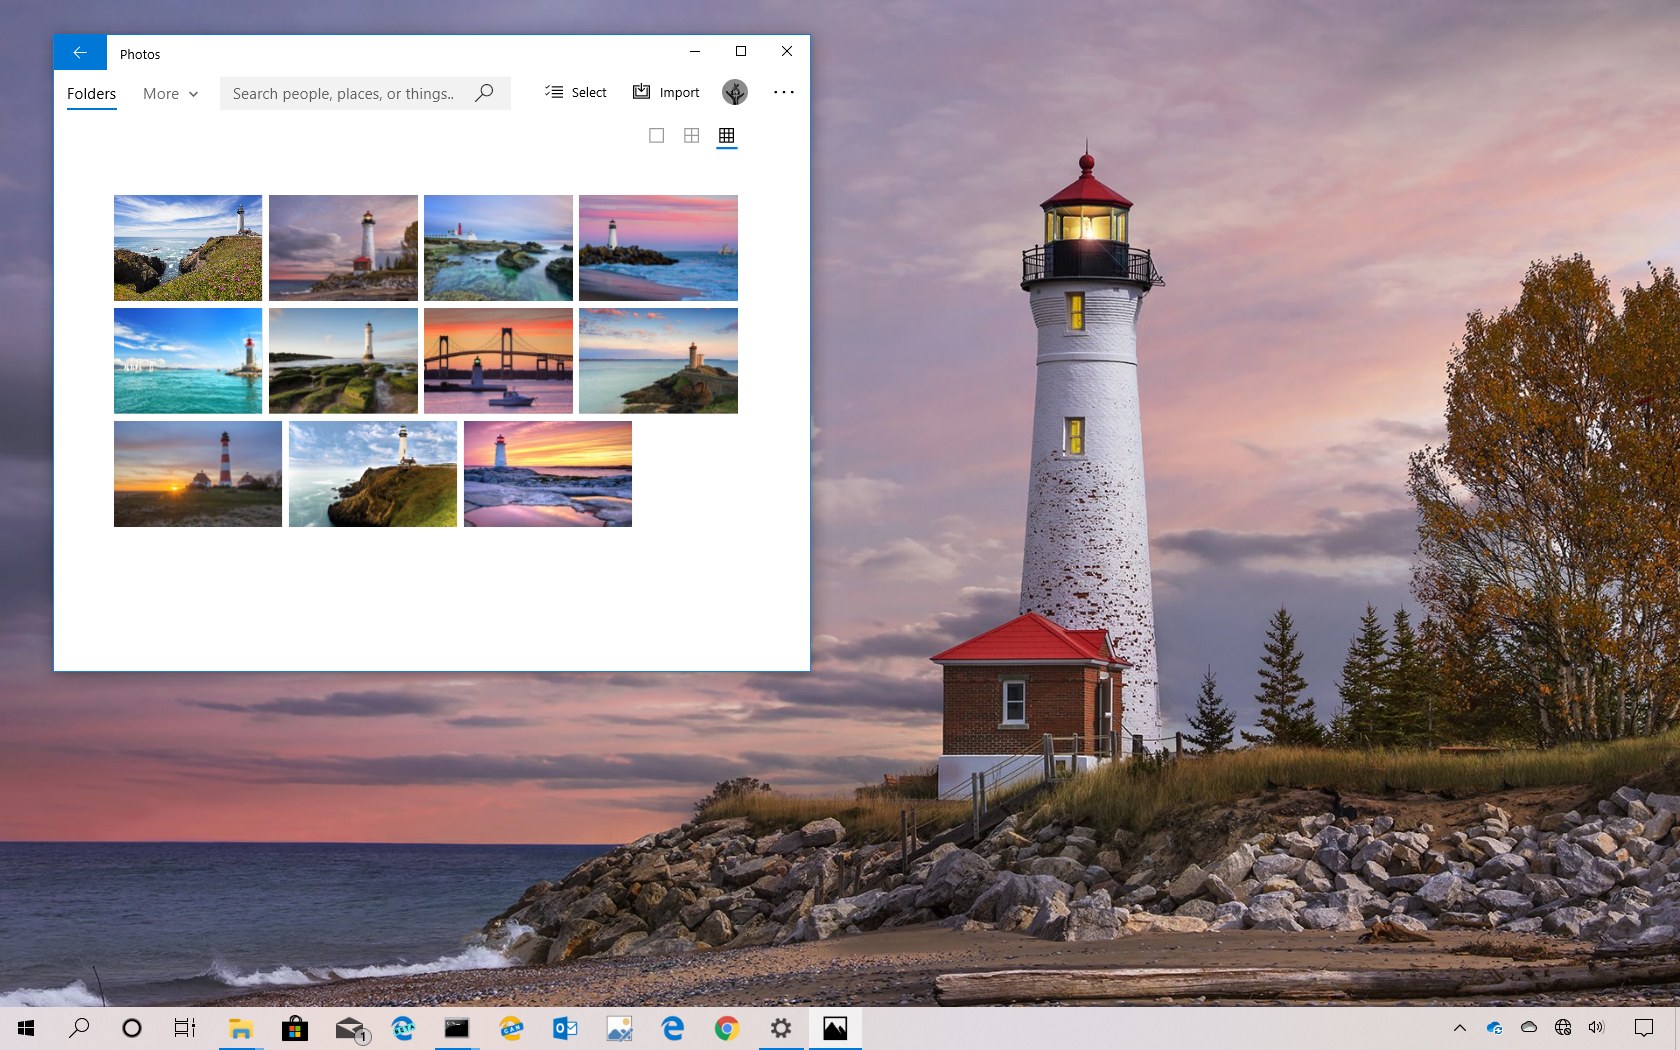Open the account profile picture
1680x1050 pixels.
(x=735, y=93)
